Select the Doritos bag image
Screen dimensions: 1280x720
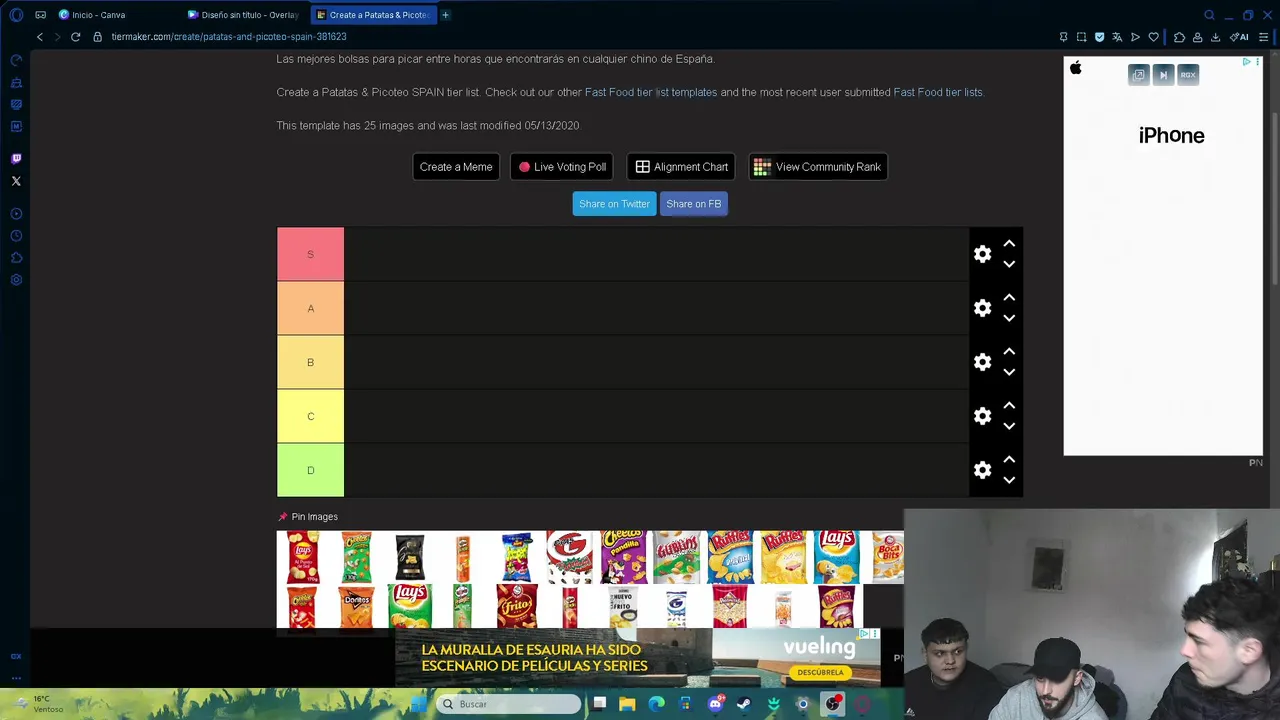point(356,607)
